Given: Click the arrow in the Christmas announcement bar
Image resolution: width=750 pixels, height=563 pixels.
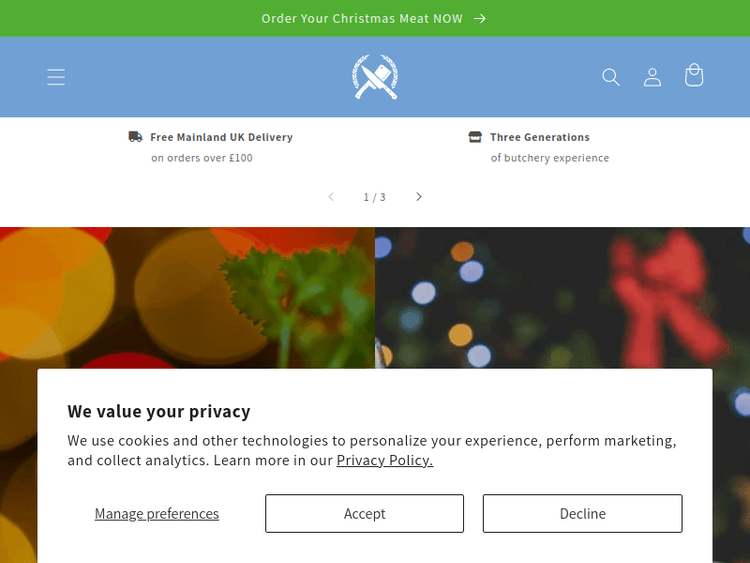Looking at the screenshot, I should pos(480,18).
